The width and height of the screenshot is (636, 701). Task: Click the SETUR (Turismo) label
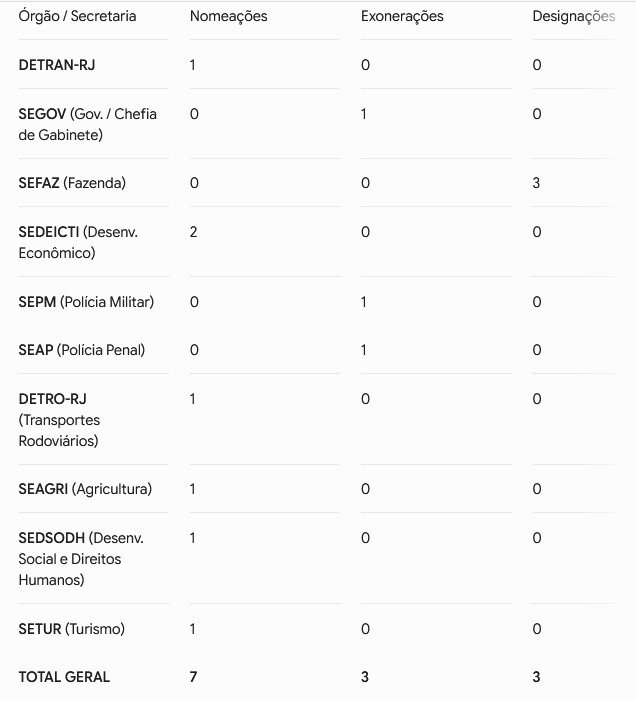(x=72, y=629)
